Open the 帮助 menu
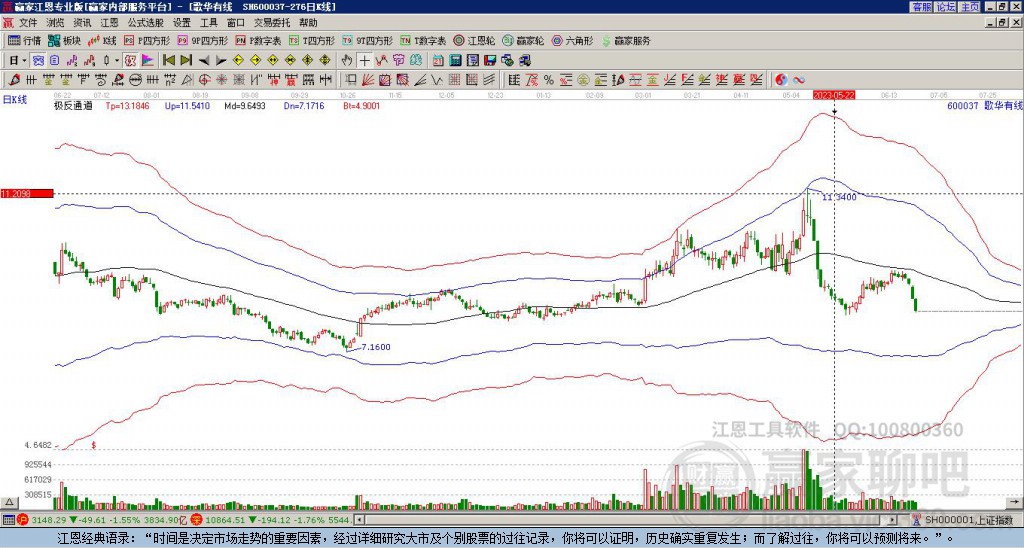The height and width of the screenshot is (548, 1024). tap(308, 23)
